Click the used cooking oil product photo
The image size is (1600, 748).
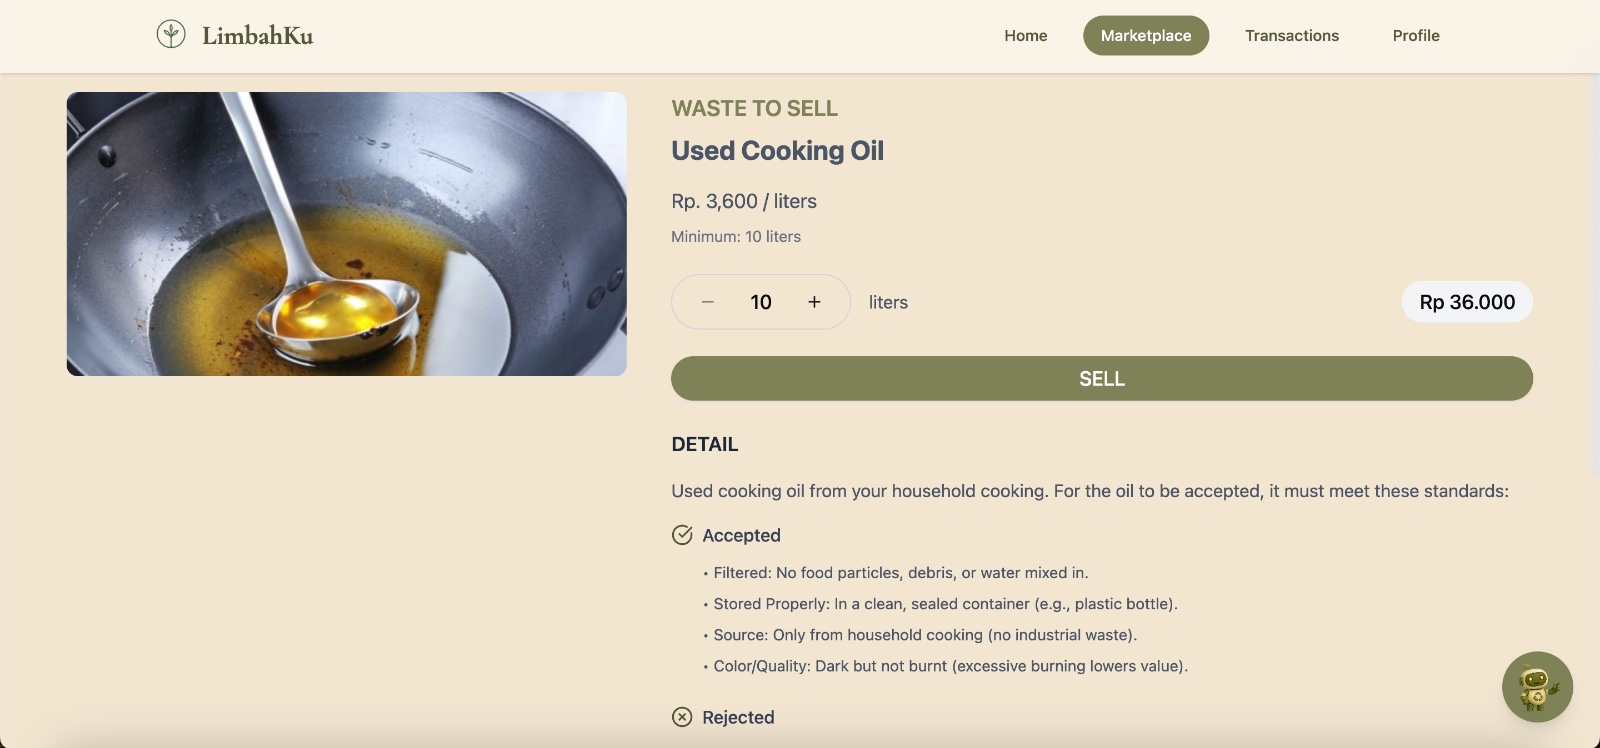(x=347, y=234)
